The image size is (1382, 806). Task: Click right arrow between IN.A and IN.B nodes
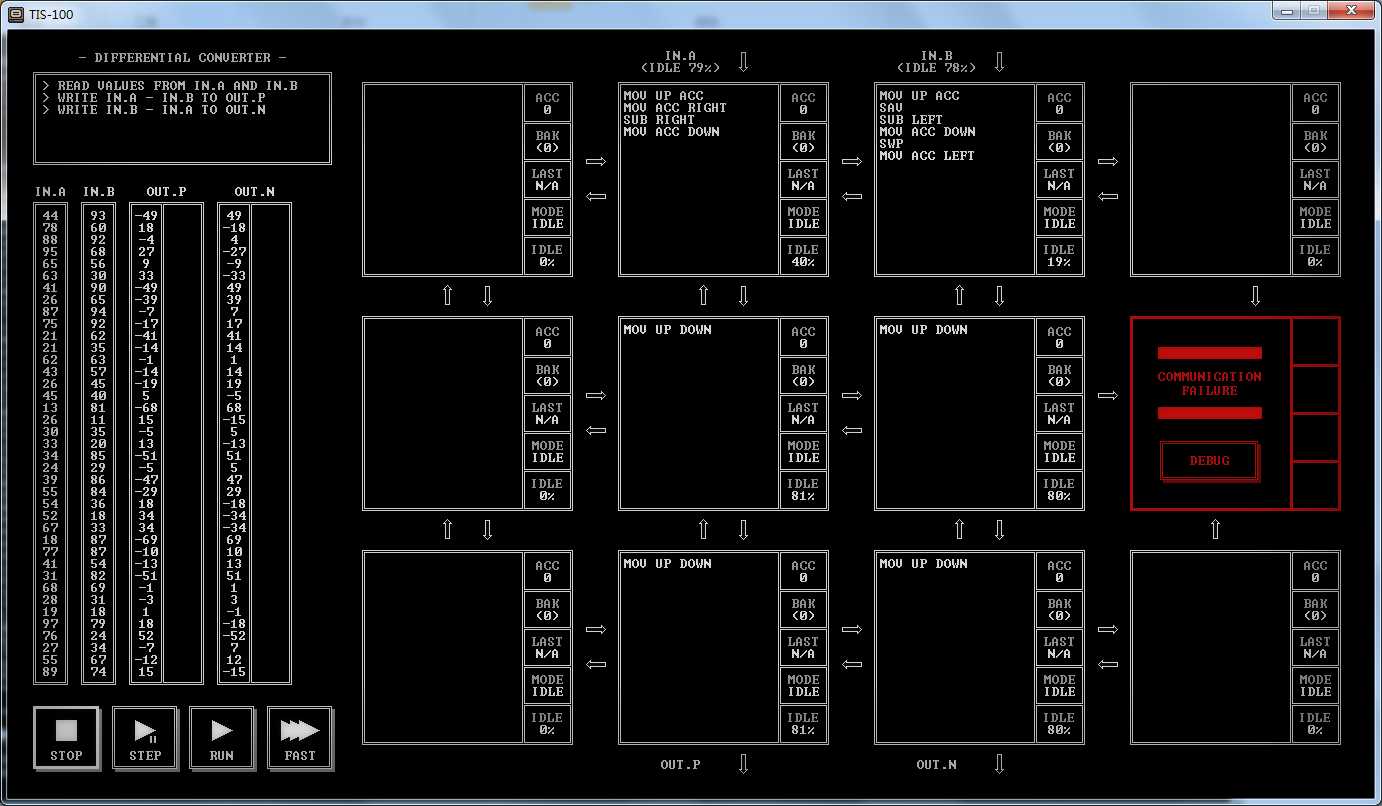(x=851, y=162)
